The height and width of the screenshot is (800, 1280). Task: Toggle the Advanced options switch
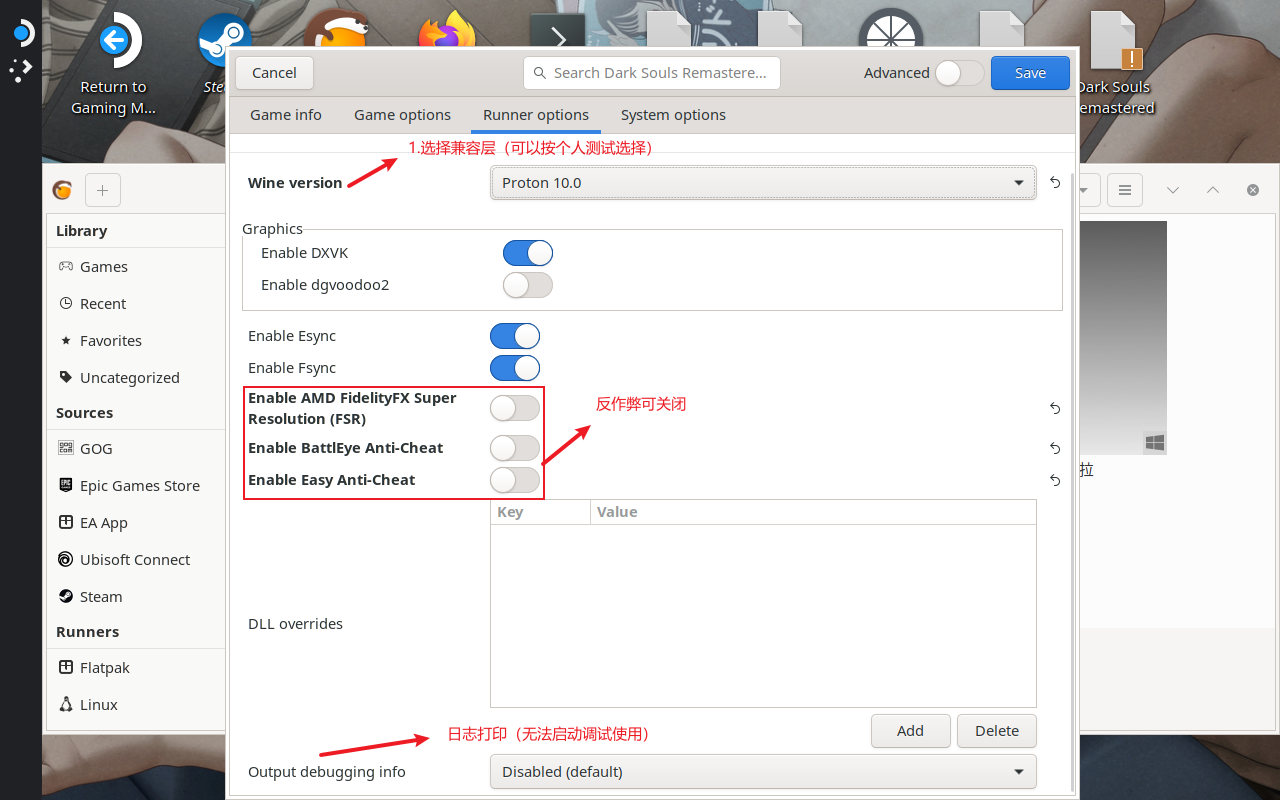coord(958,73)
